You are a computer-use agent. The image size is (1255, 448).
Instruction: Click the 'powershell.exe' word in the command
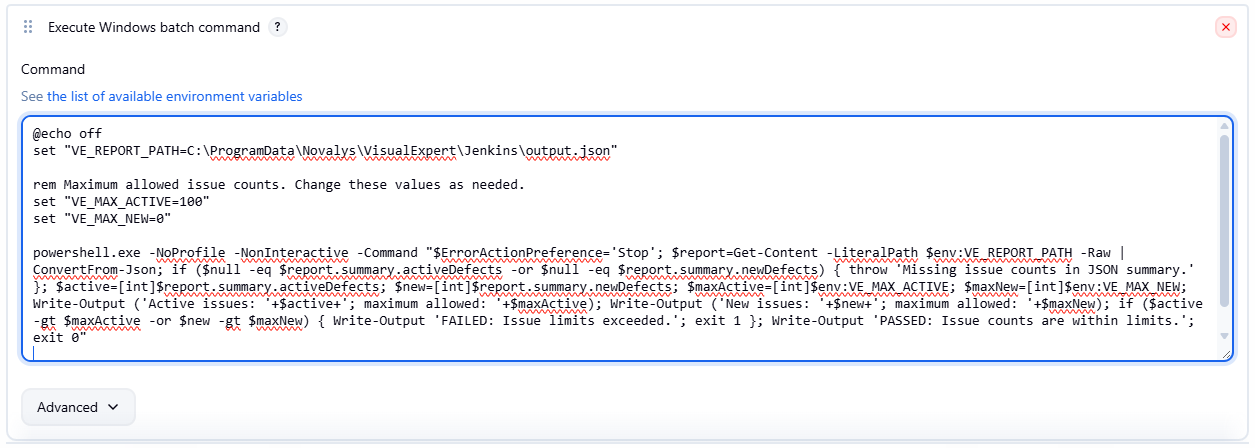point(87,252)
